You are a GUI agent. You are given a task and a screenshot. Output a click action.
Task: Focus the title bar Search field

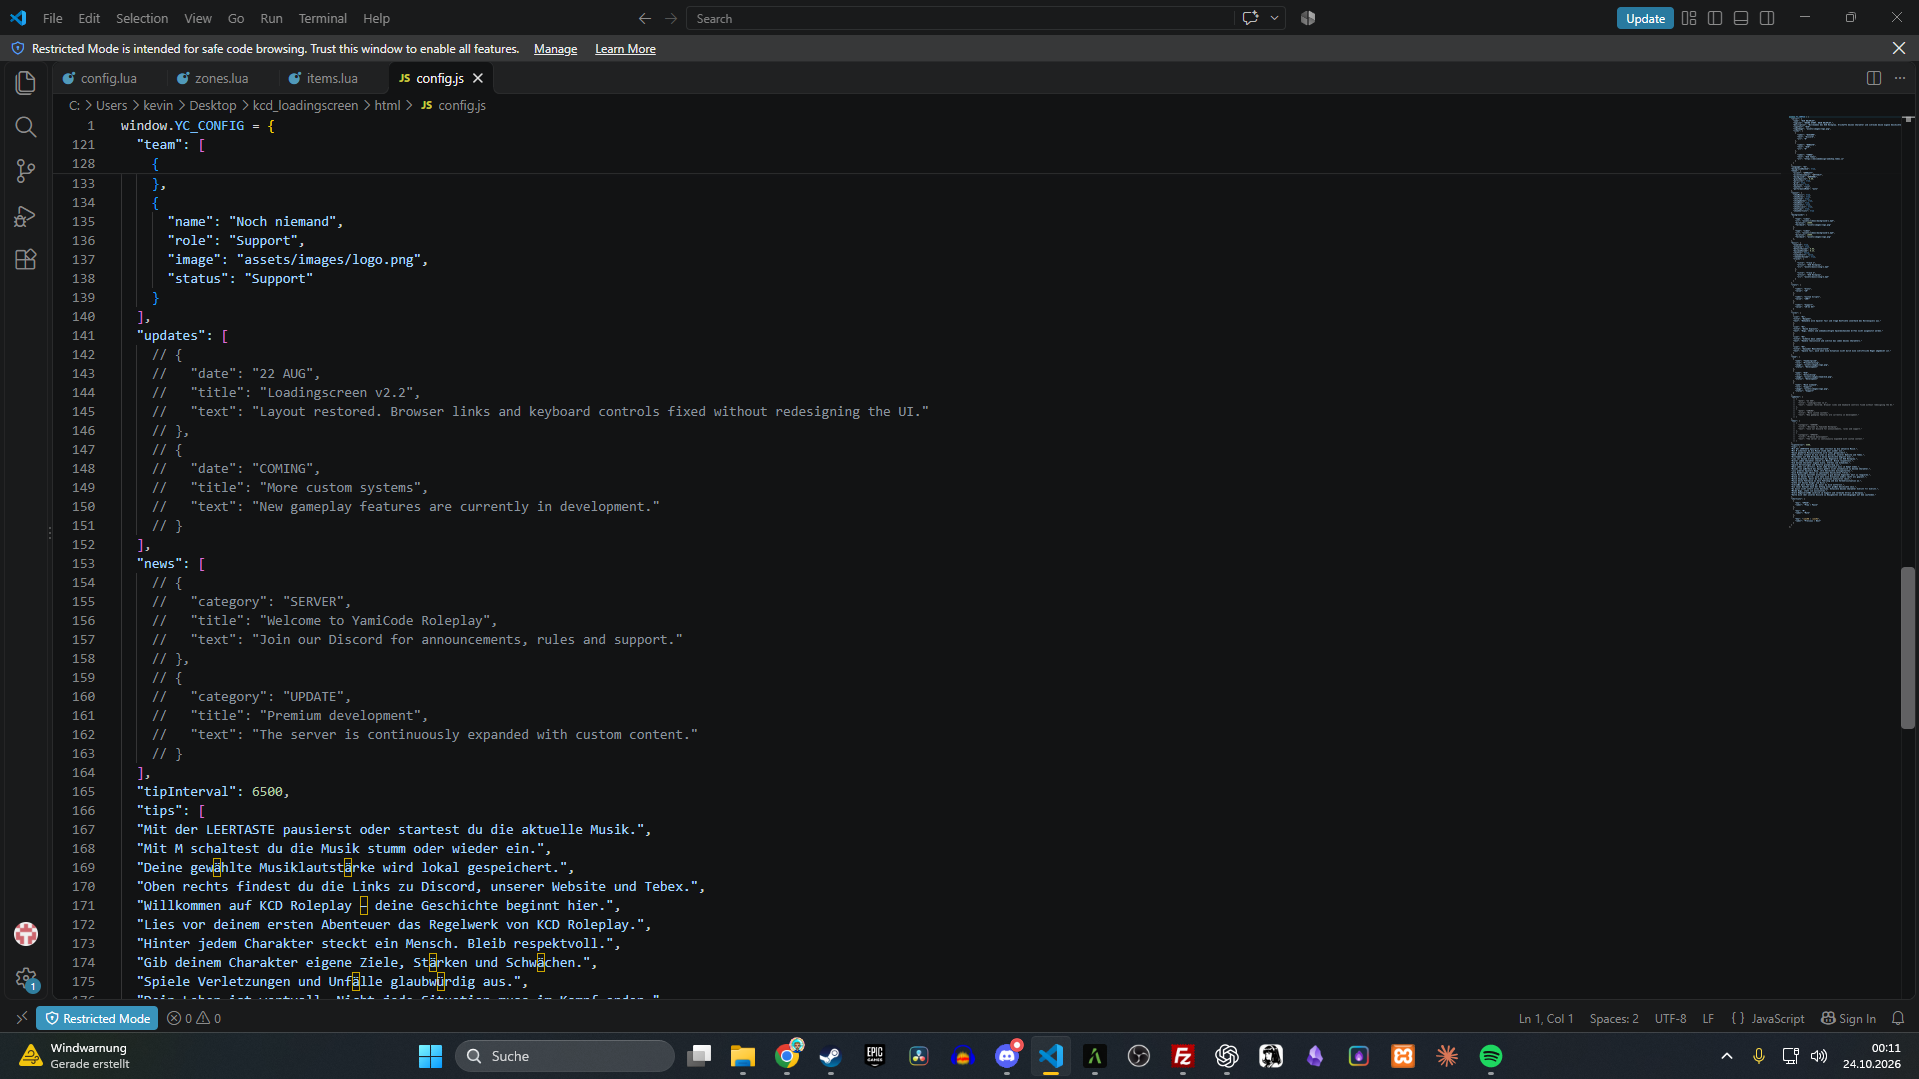pos(960,18)
